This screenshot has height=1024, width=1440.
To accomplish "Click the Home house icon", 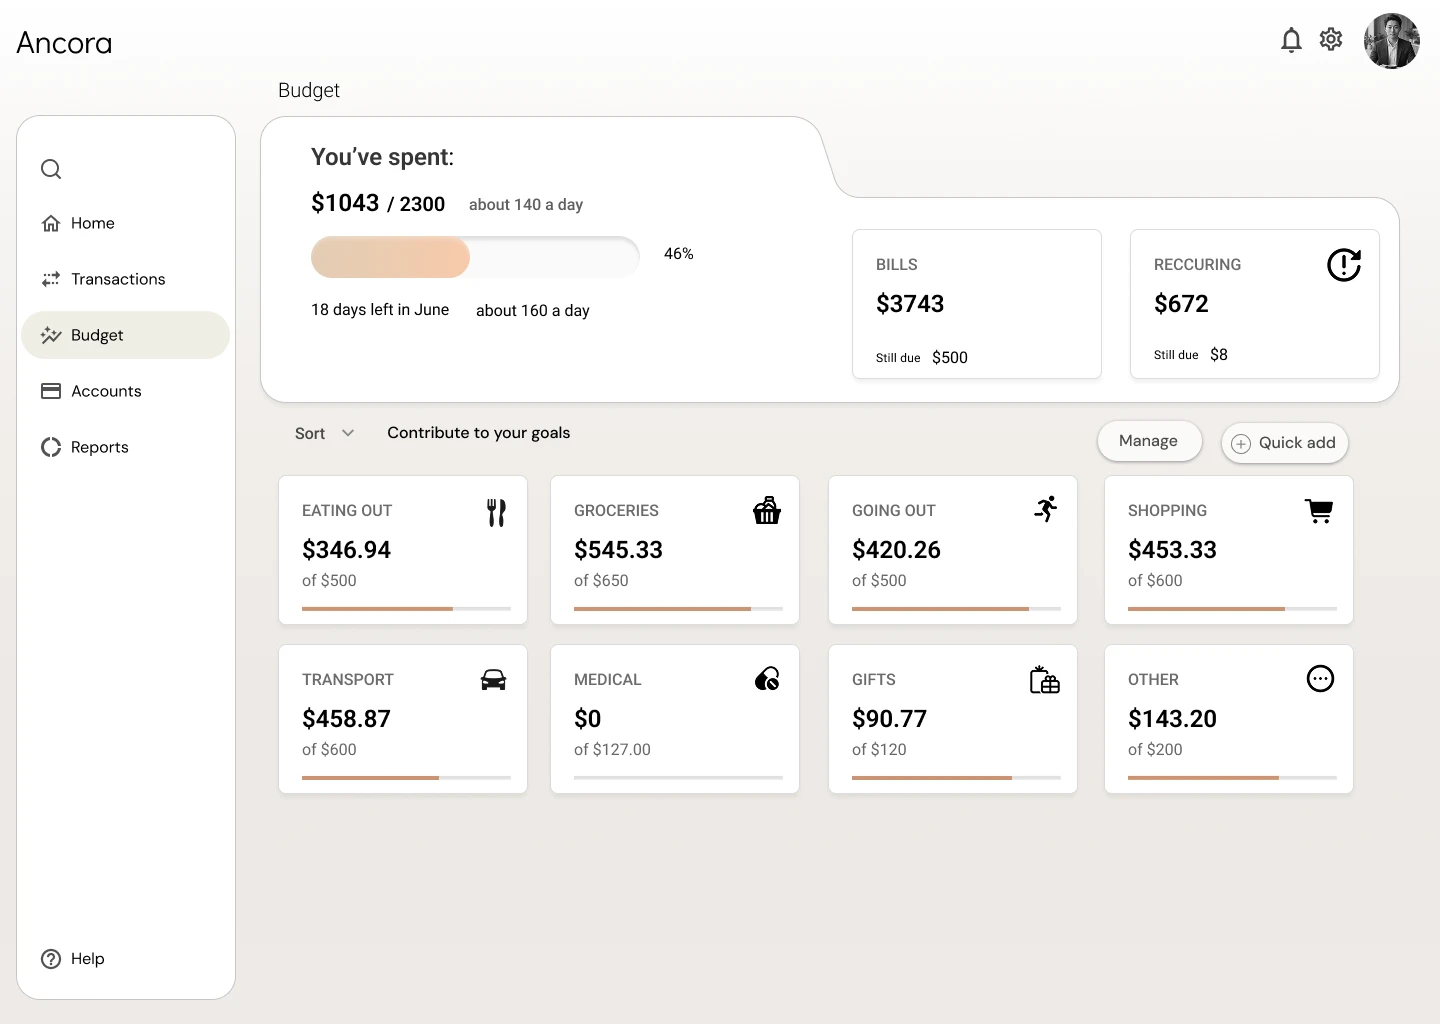I will (x=51, y=223).
